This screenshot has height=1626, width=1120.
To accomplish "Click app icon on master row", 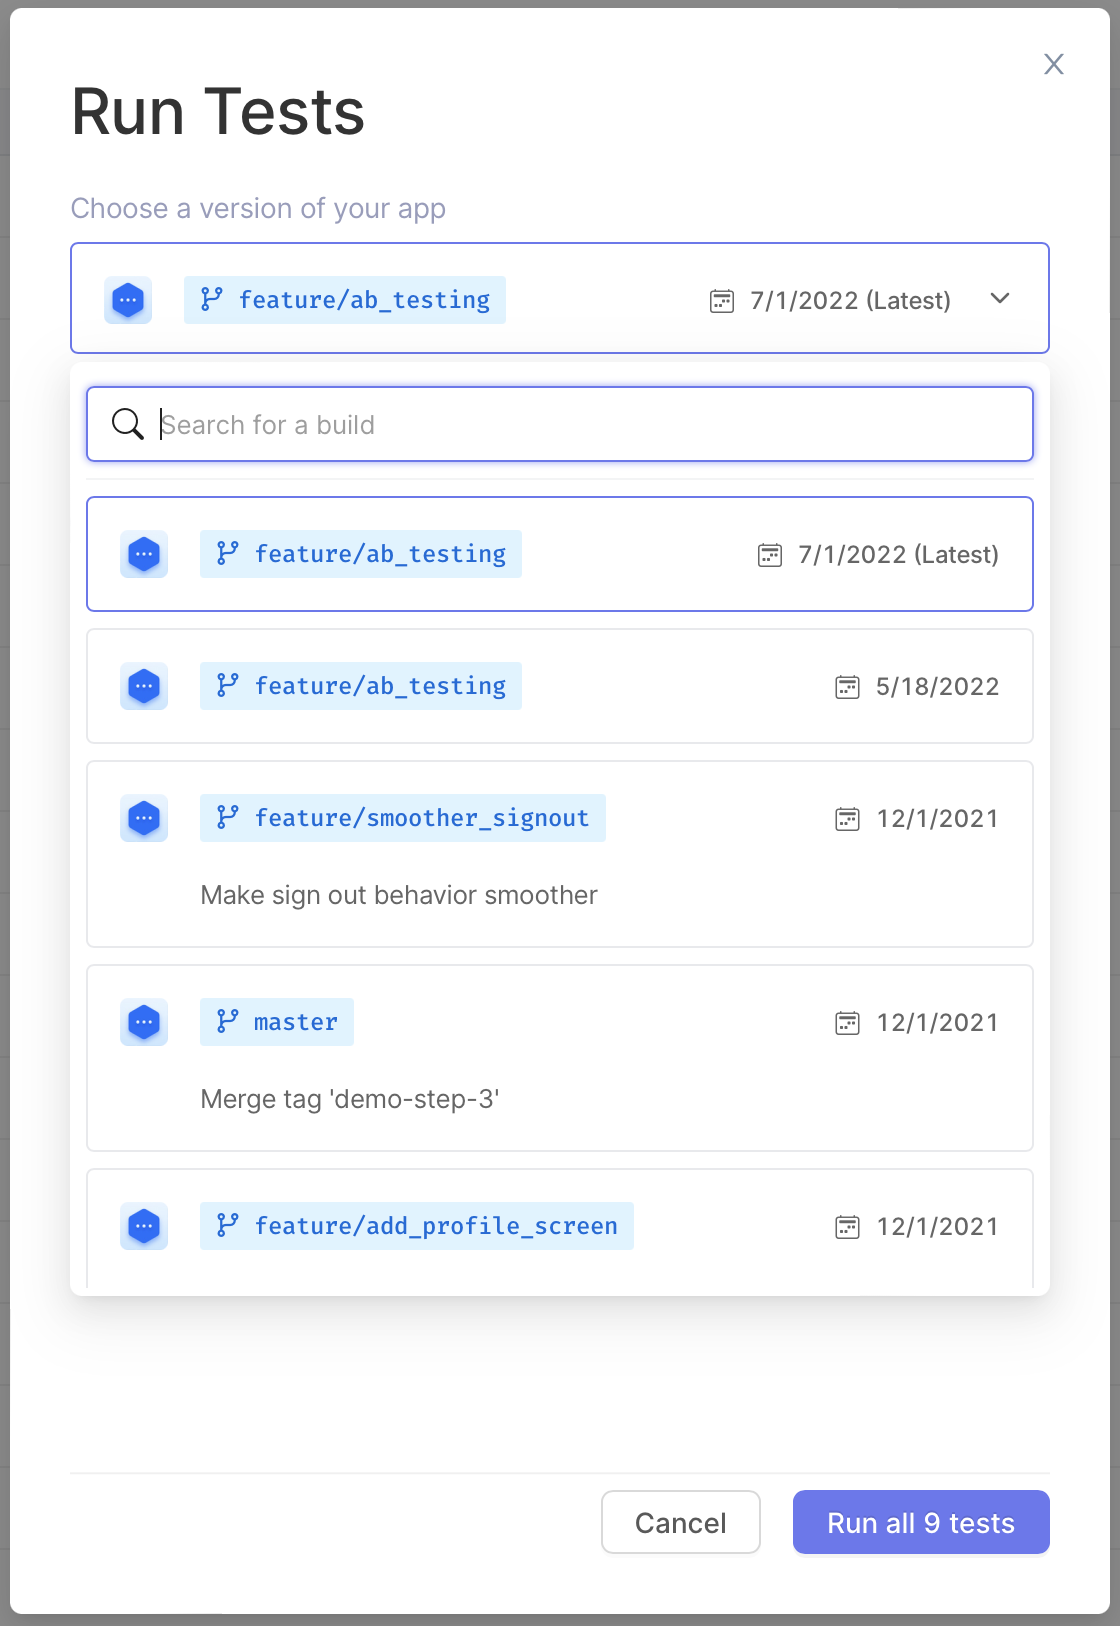I will (x=144, y=1022).
